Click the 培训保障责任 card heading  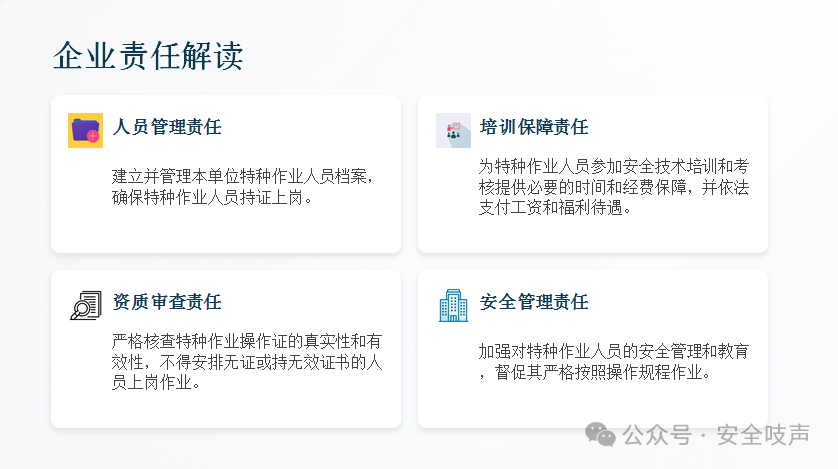[534, 127]
